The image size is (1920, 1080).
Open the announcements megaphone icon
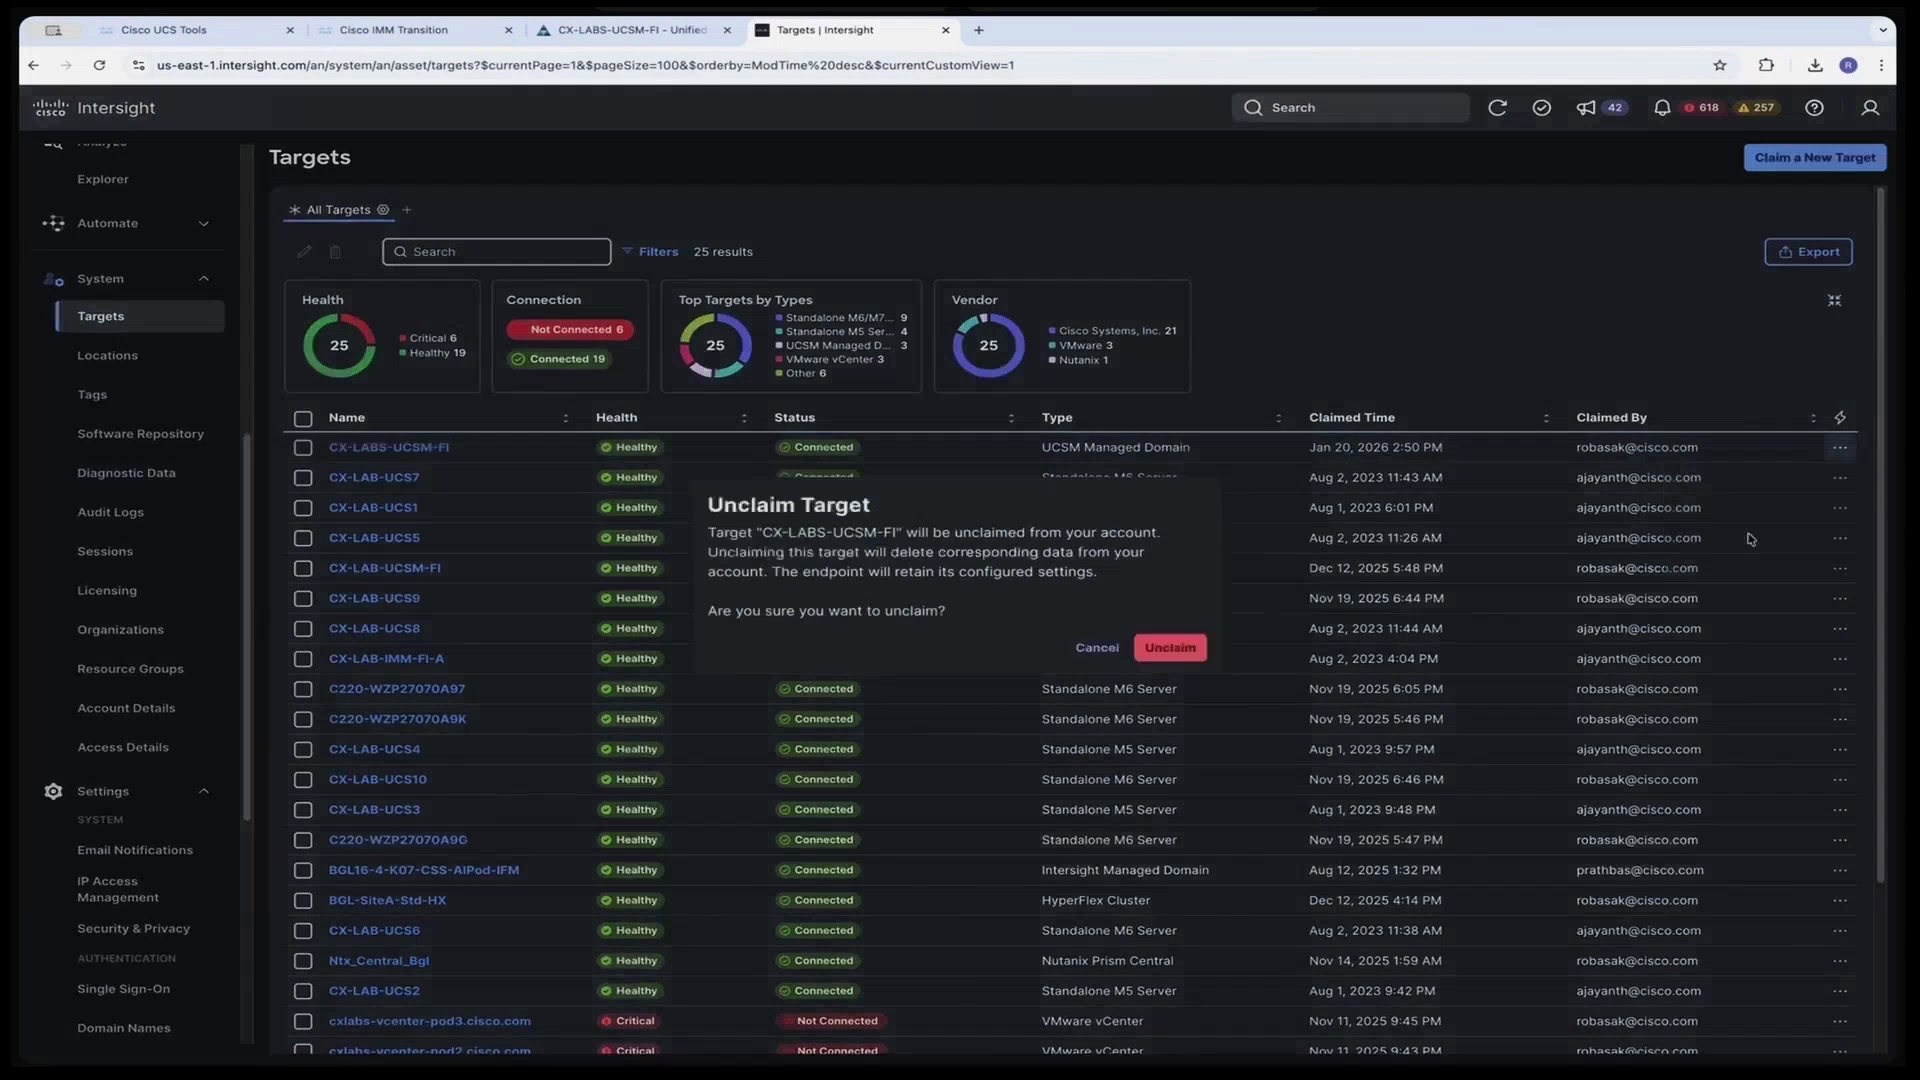[x=1586, y=108]
